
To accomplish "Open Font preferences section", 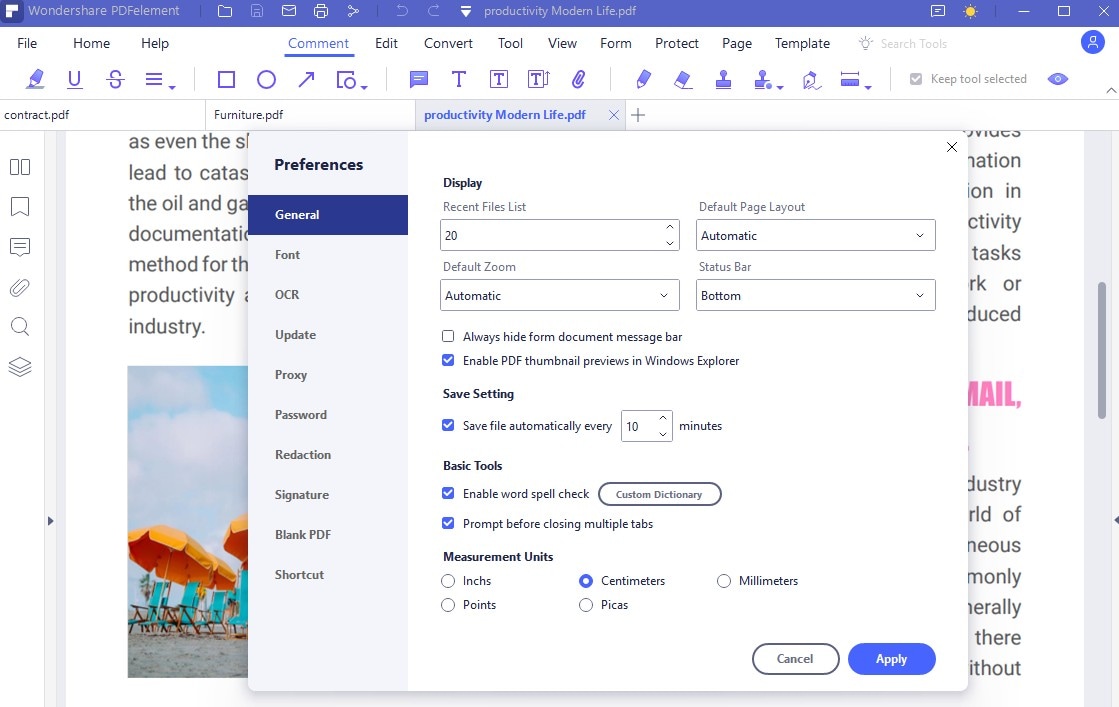I will click(328, 255).
